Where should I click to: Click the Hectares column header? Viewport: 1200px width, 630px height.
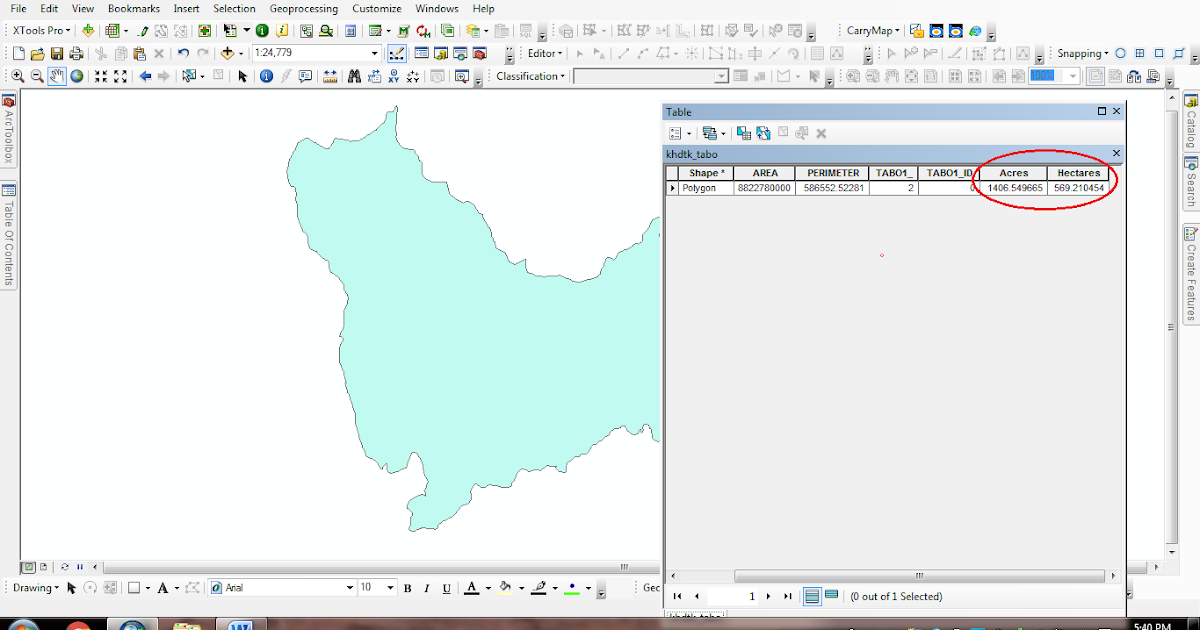pos(1078,173)
